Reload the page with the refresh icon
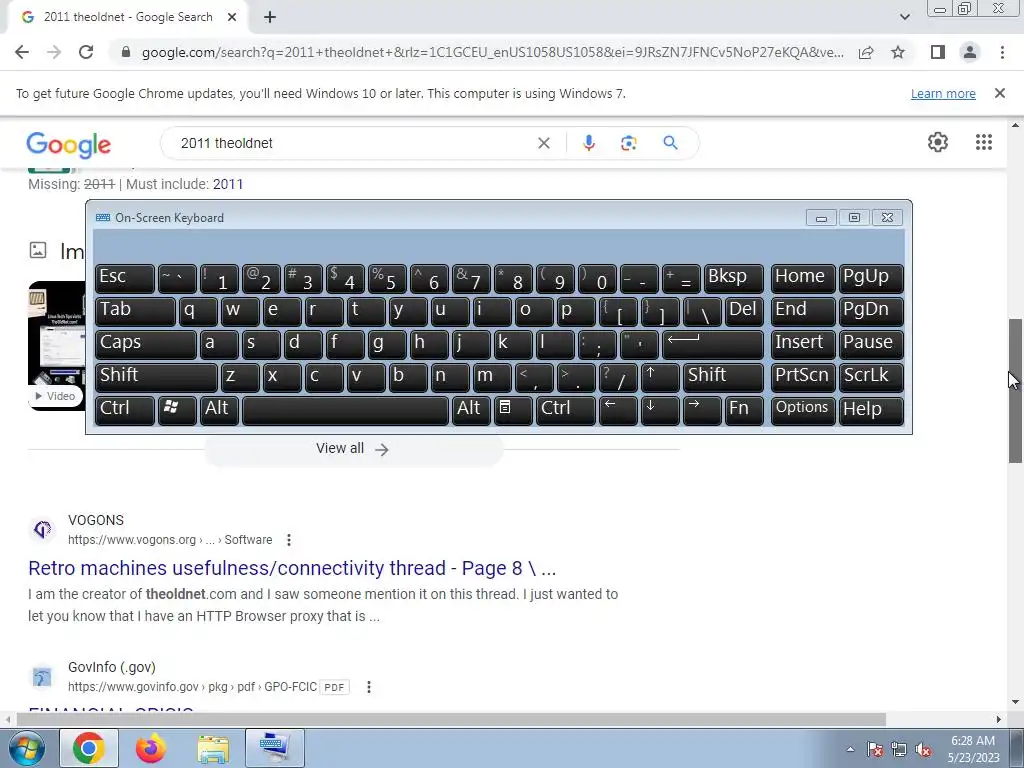 86,52
